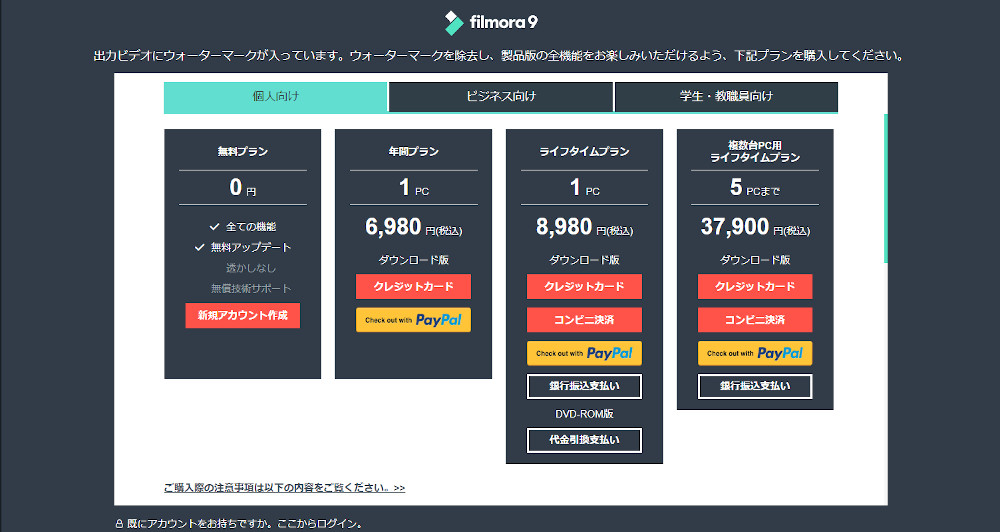The width and height of the screenshot is (1000, 532).
Task: Click the 6,980 円 price text
Action: click(x=413, y=227)
